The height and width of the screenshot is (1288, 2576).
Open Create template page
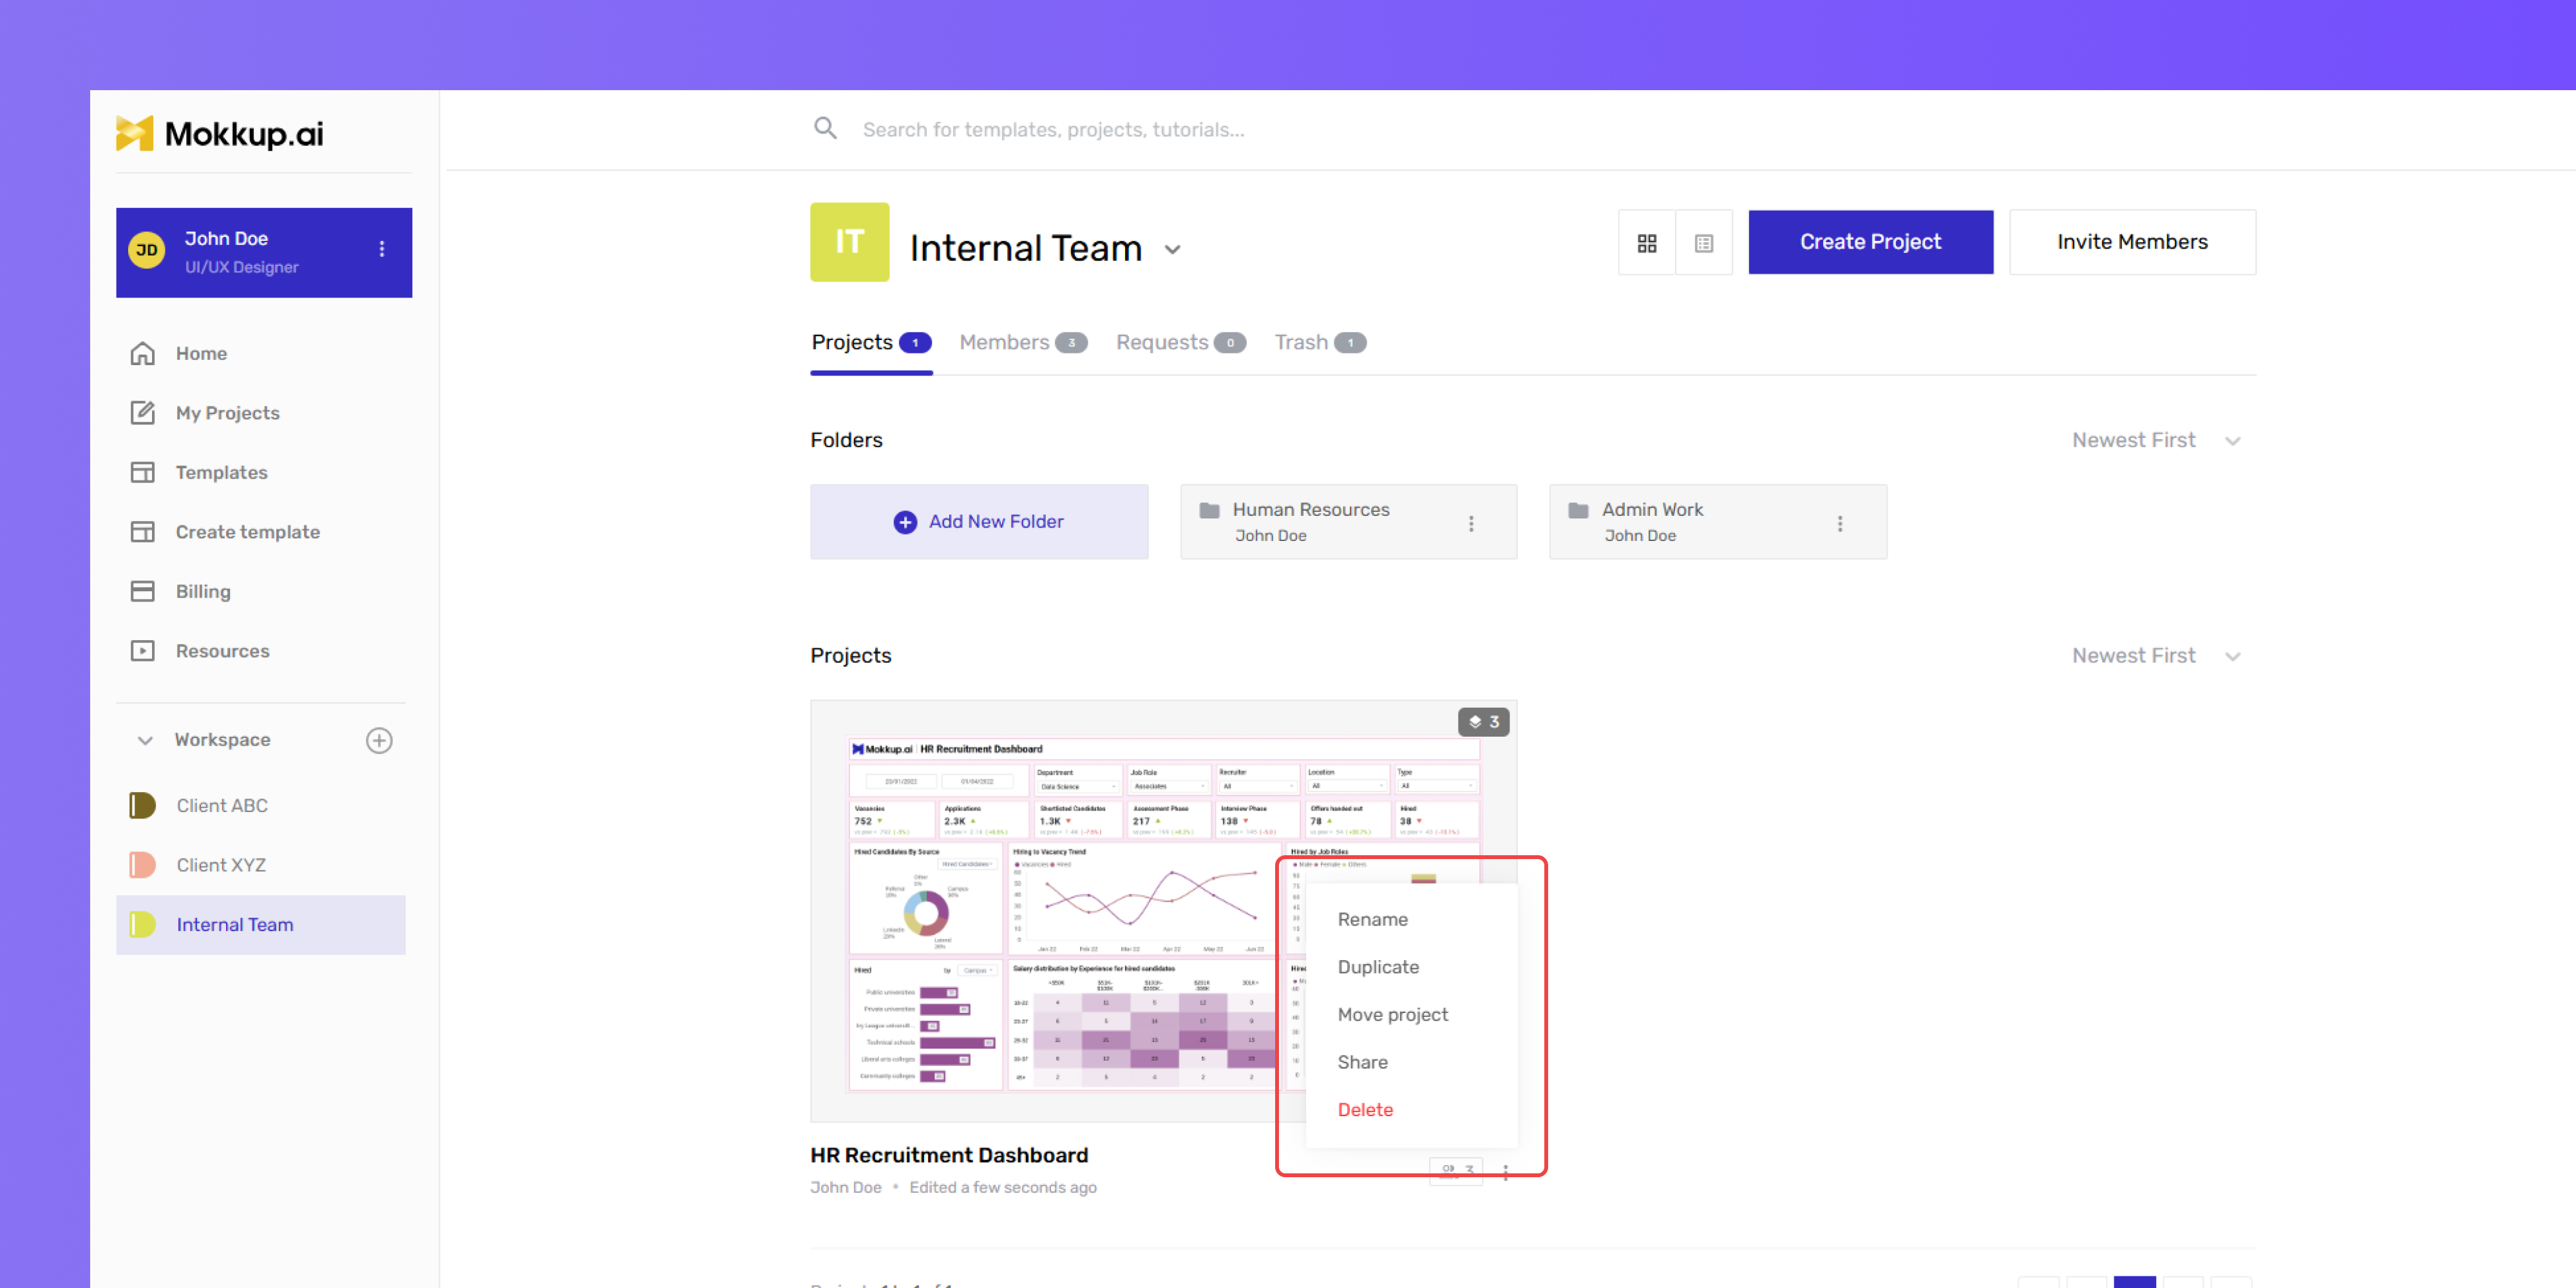[247, 532]
